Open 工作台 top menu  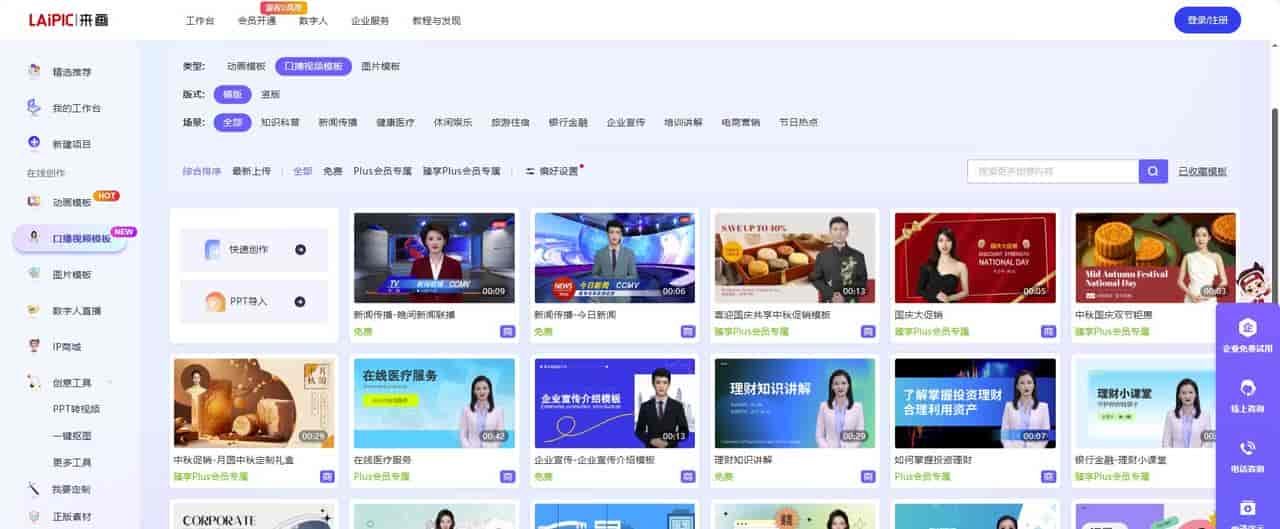tap(200, 20)
